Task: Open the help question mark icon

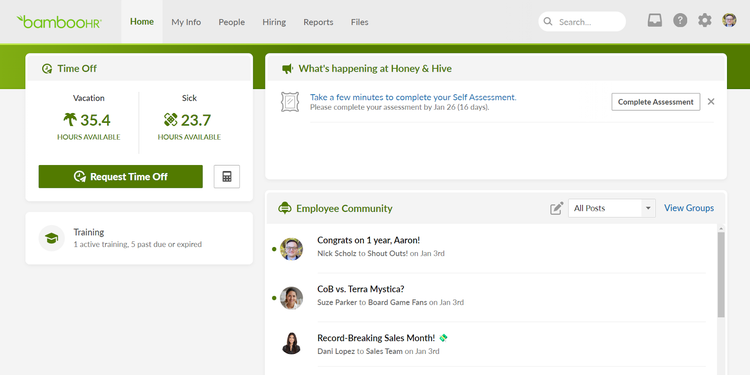Action: [680, 21]
